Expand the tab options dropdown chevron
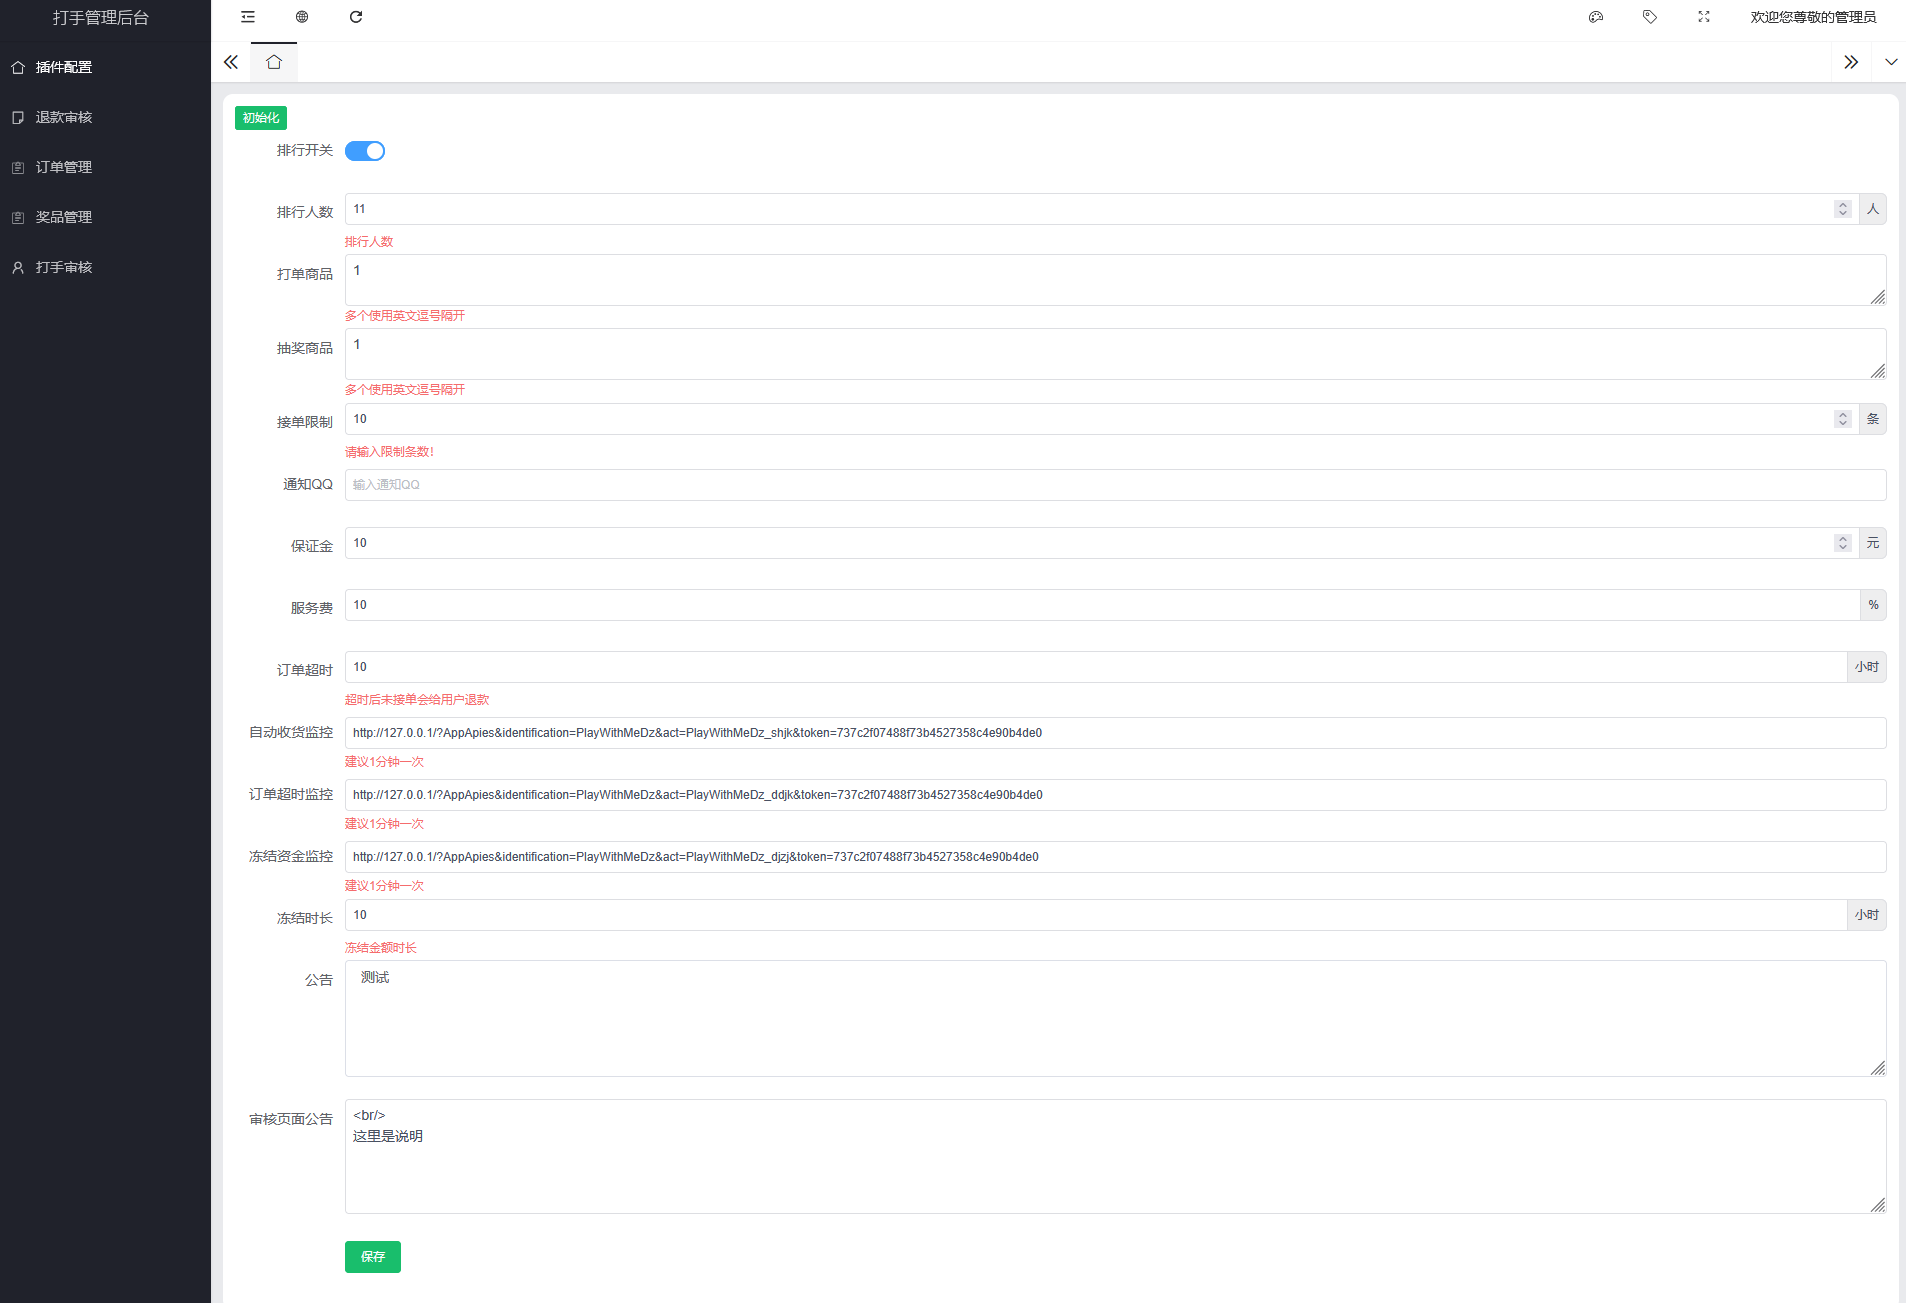This screenshot has width=1906, height=1303. (1890, 62)
